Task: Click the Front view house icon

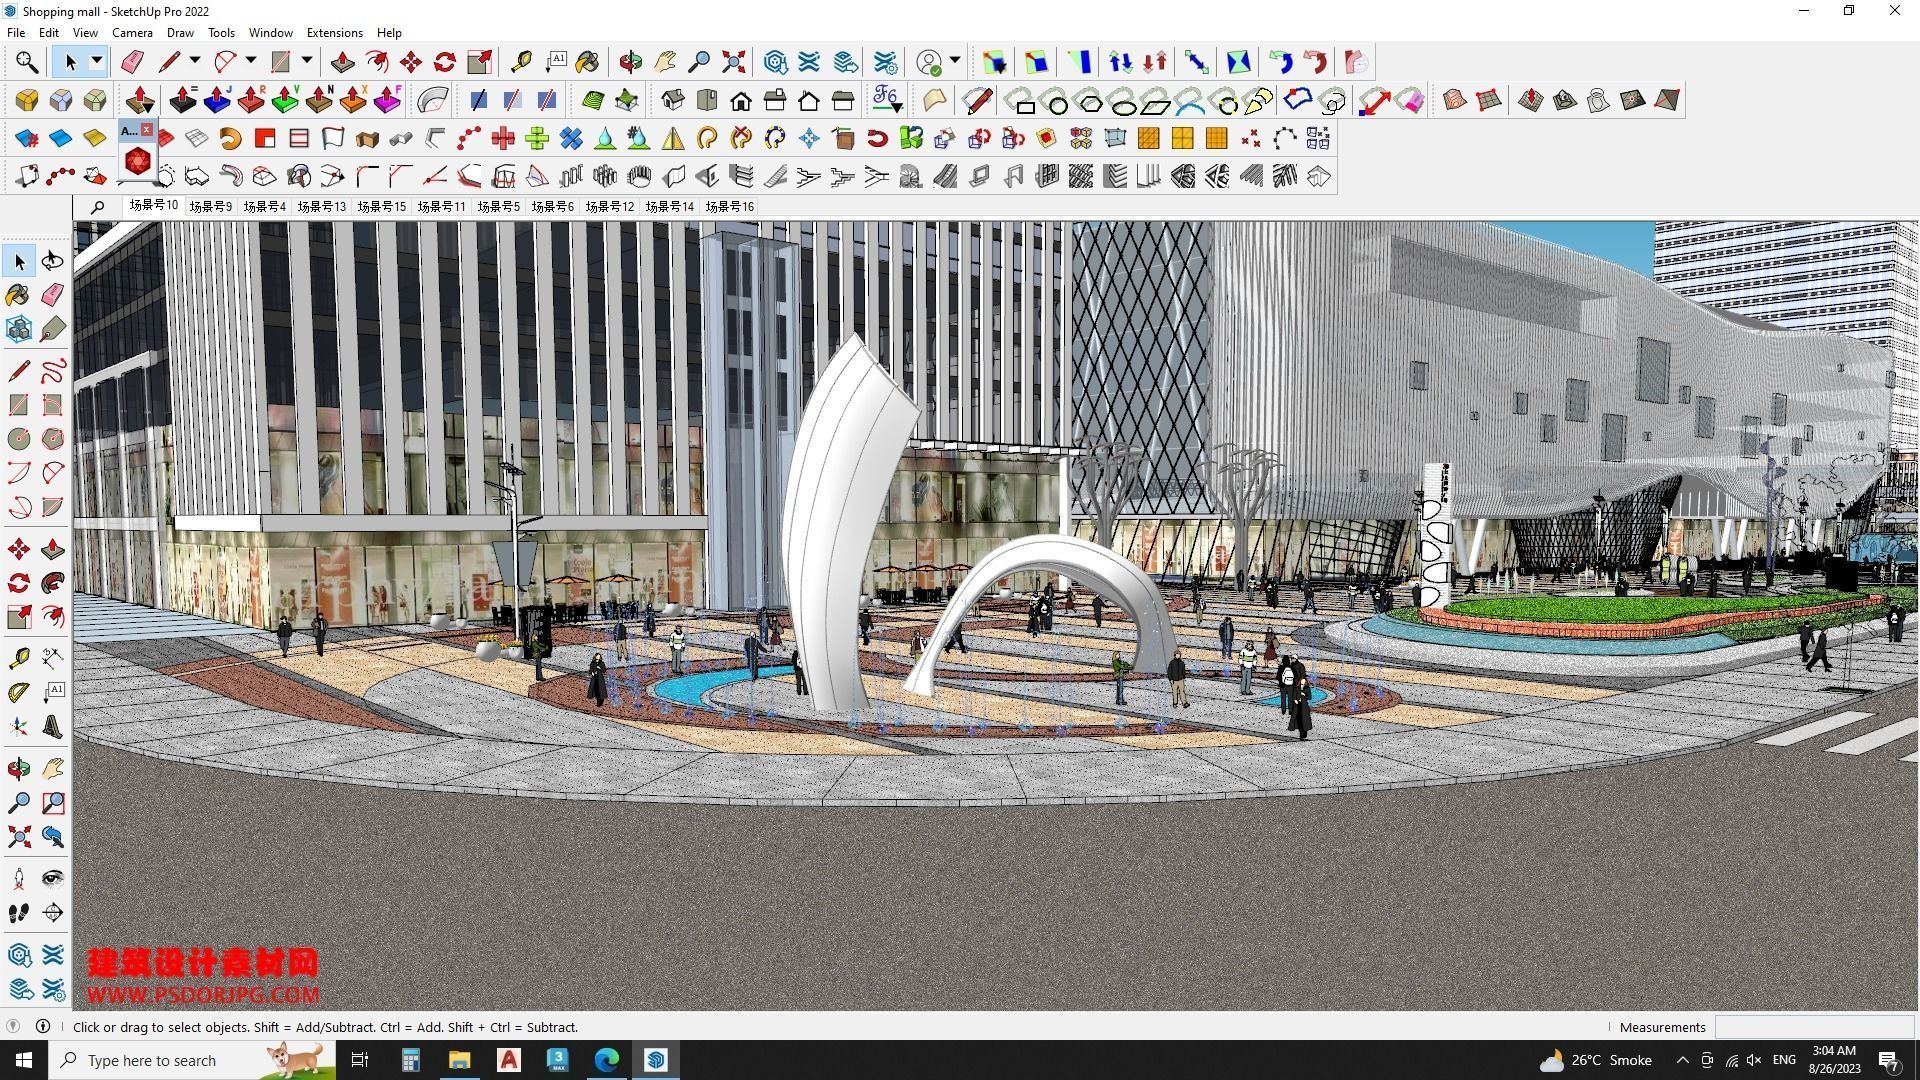Action: (x=741, y=100)
